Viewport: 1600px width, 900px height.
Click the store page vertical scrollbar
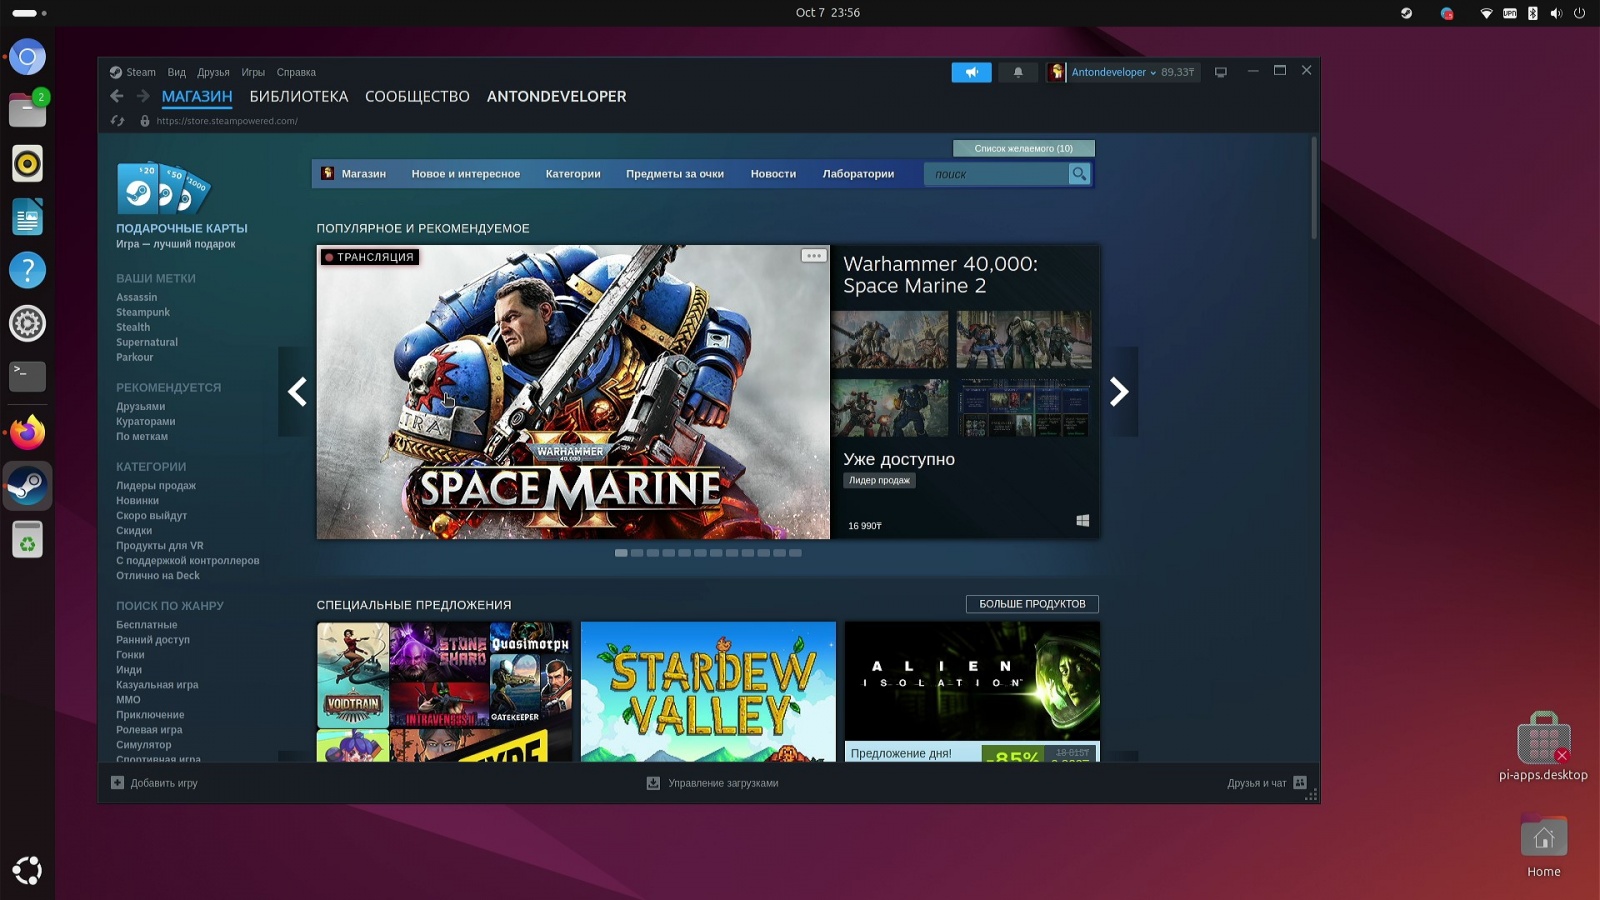tap(1313, 188)
